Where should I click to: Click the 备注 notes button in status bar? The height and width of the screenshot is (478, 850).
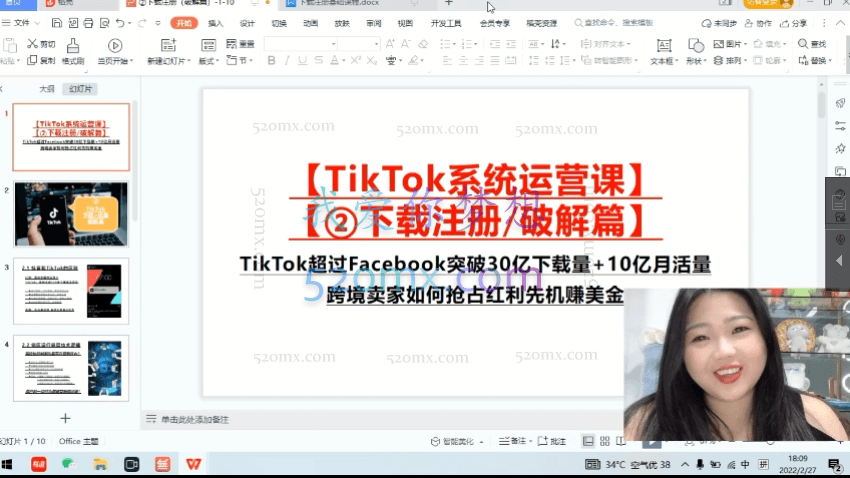coord(514,441)
